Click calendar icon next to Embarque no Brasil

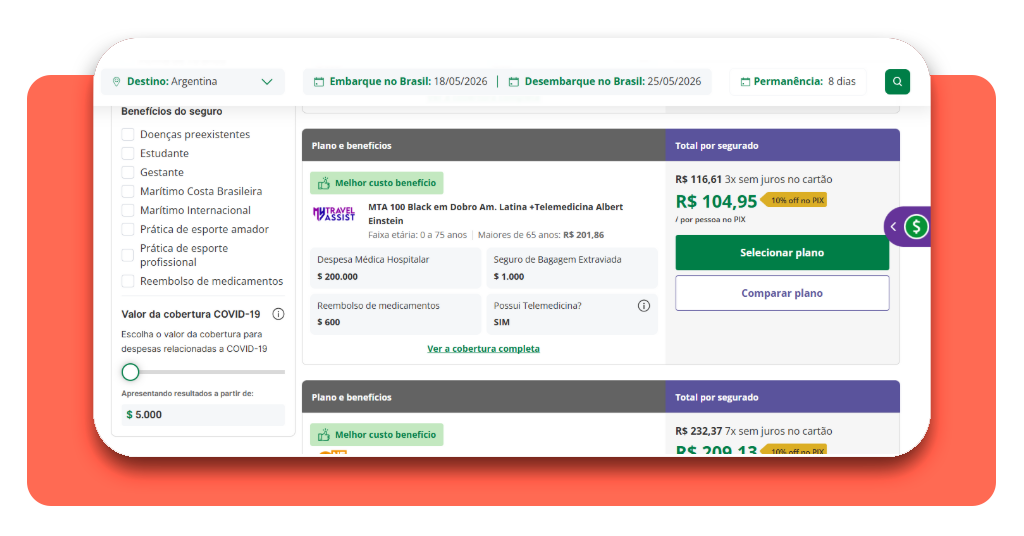319,82
